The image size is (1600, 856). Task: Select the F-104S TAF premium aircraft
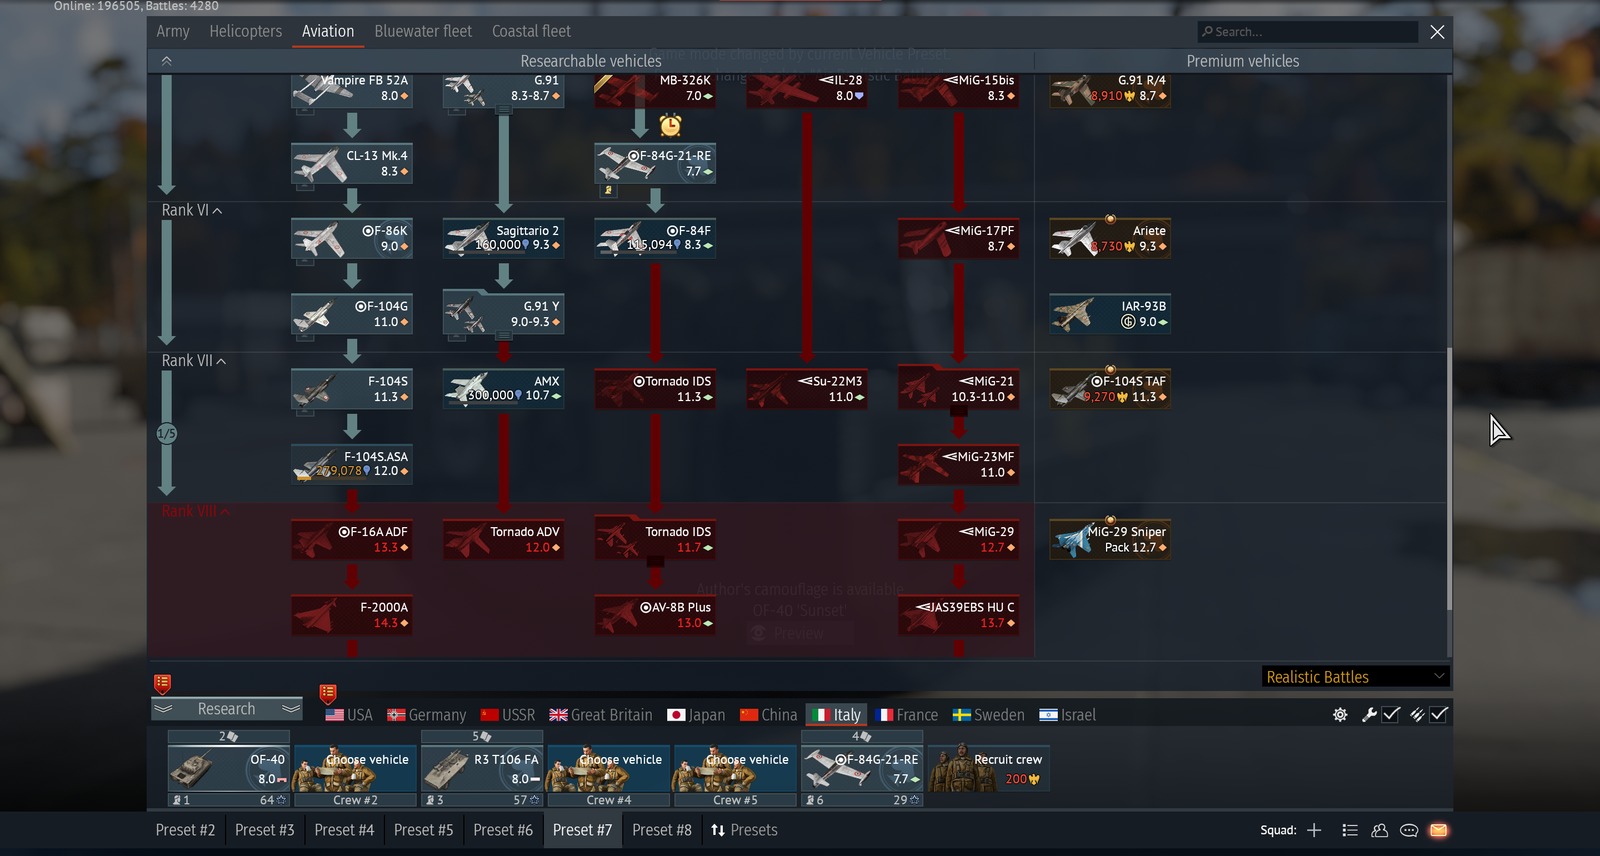coord(1110,389)
